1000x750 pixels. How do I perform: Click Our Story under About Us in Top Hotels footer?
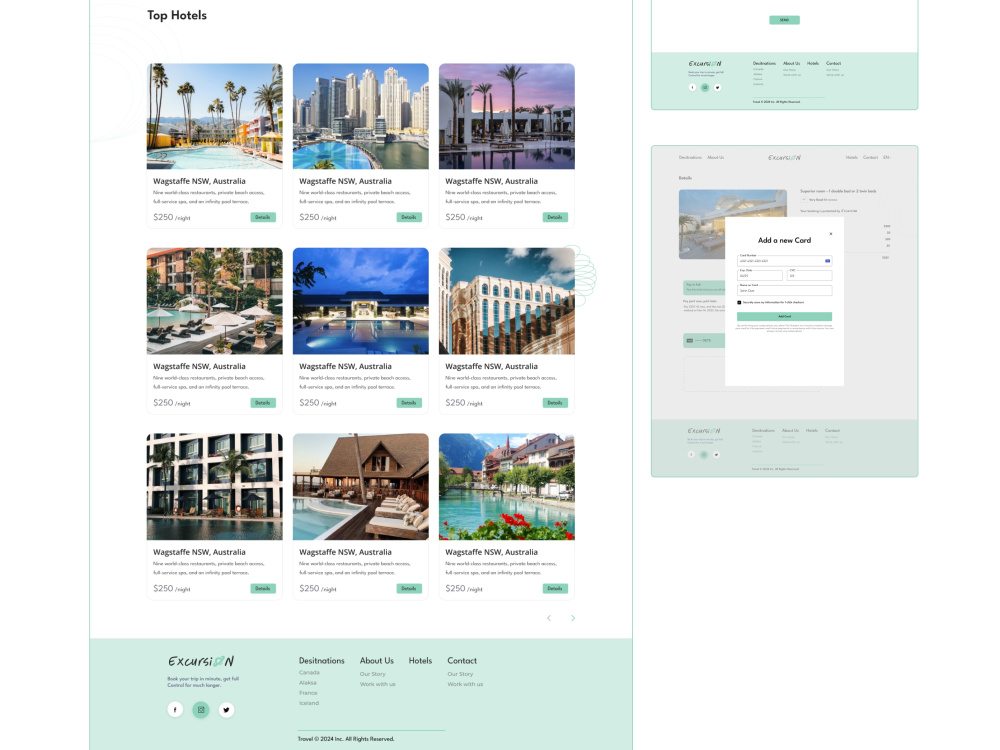click(372, 673)
